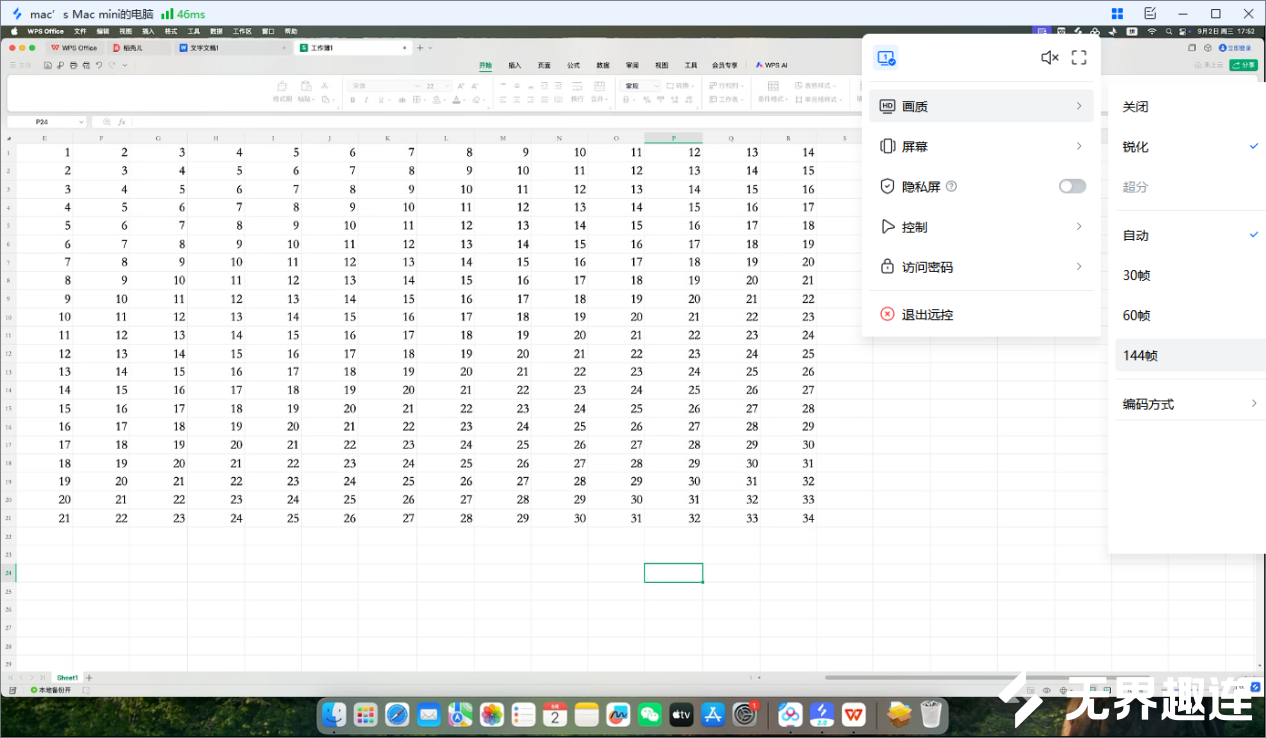
Task: Click the 隐私屏 help question icon
Action: 951,186
